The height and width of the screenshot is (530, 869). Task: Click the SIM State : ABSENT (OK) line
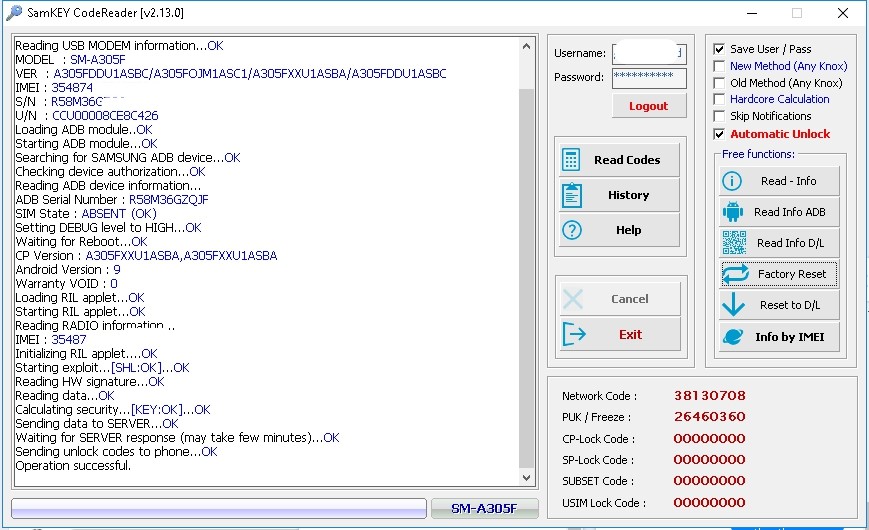tap(86, 213)
